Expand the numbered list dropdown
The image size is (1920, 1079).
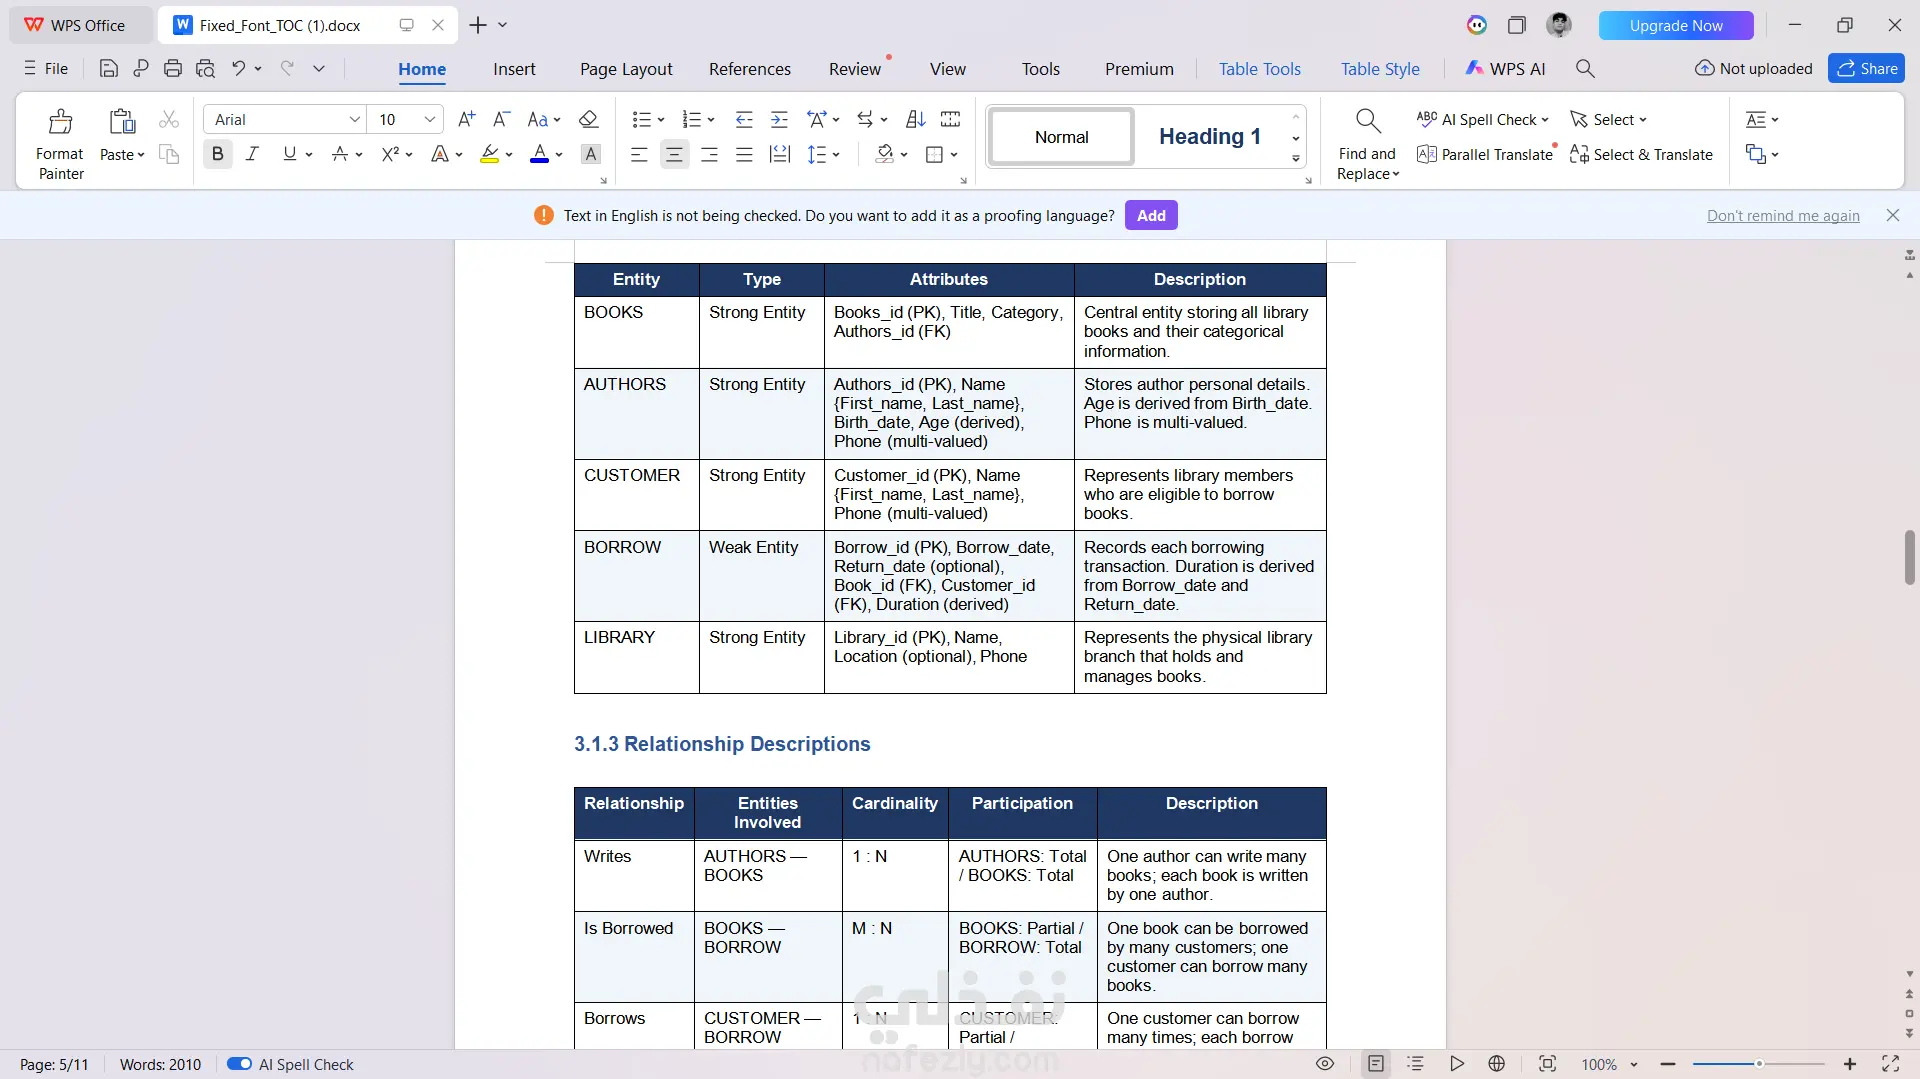tap(711, 120)
